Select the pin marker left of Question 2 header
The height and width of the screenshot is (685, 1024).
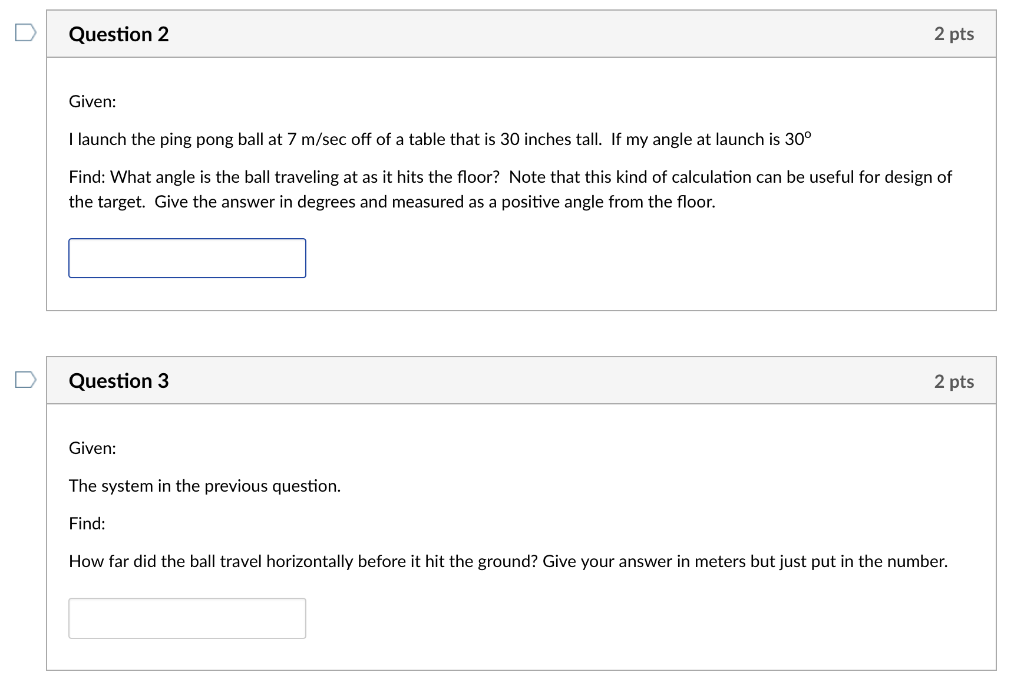(x=25, y=32)
